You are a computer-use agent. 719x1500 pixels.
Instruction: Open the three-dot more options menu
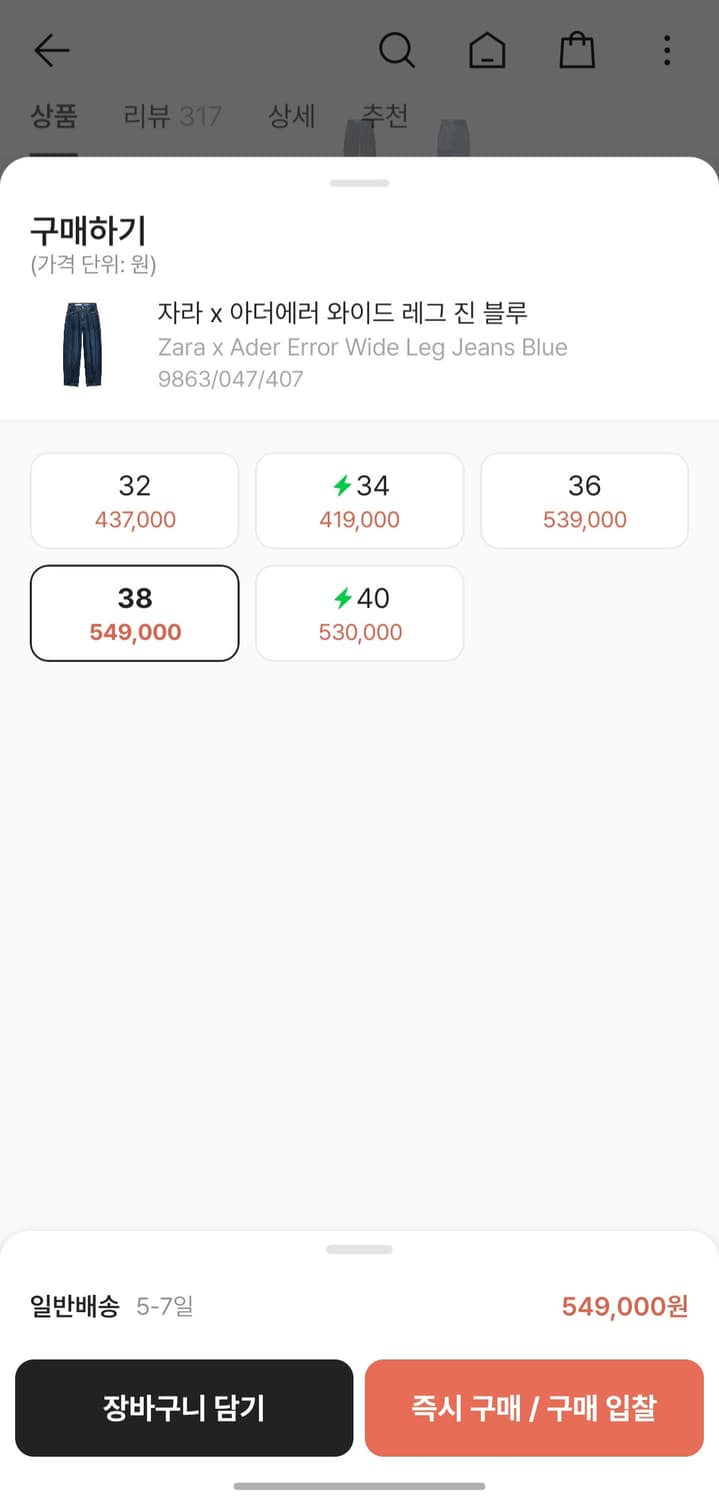(x=667, y=50)
